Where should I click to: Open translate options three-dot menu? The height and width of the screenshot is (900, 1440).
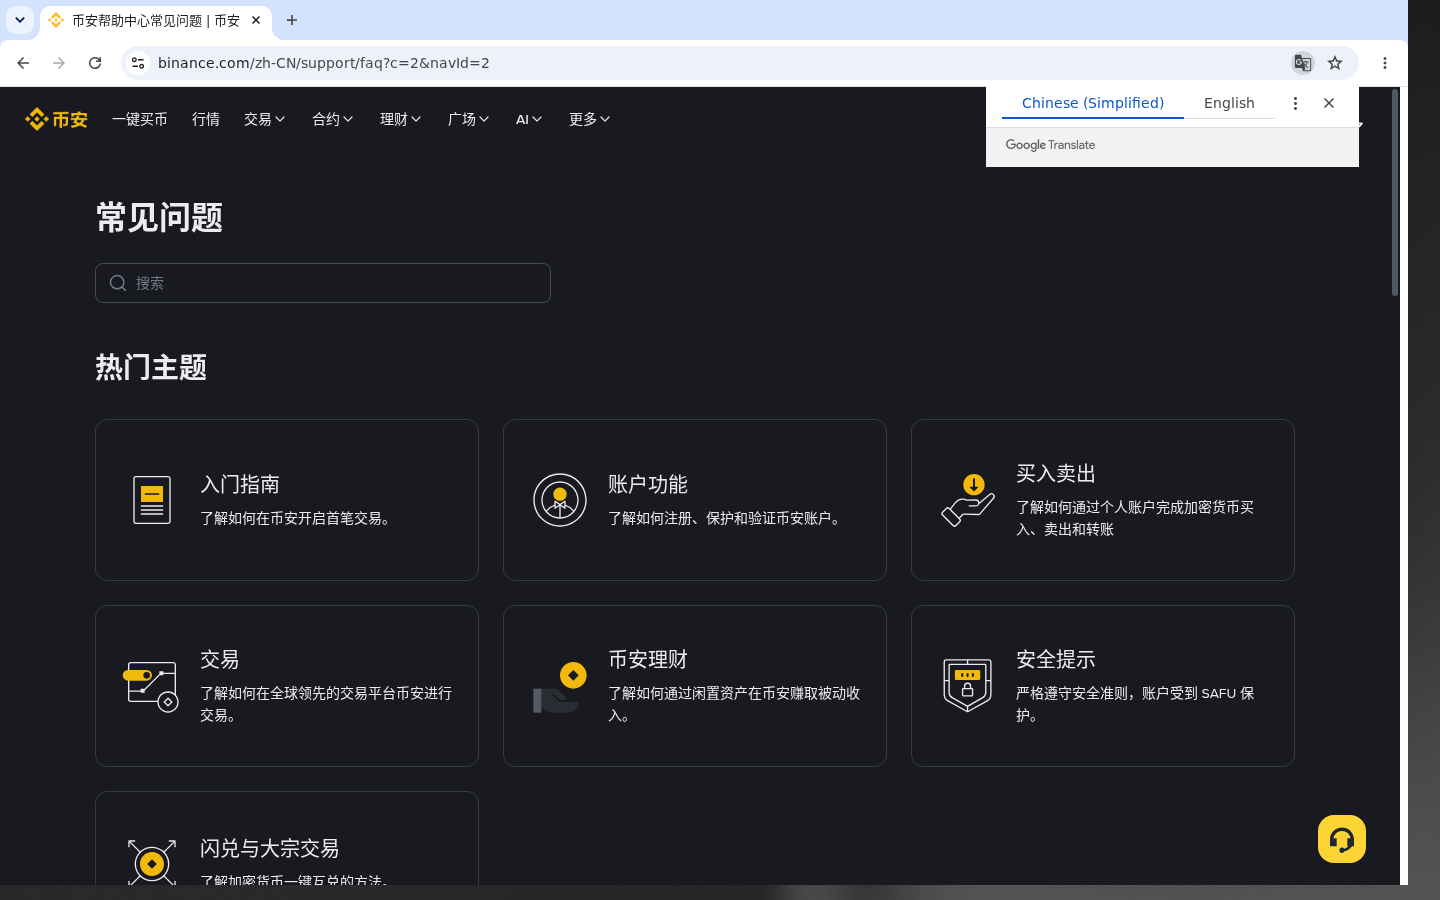coord(1295,103)
